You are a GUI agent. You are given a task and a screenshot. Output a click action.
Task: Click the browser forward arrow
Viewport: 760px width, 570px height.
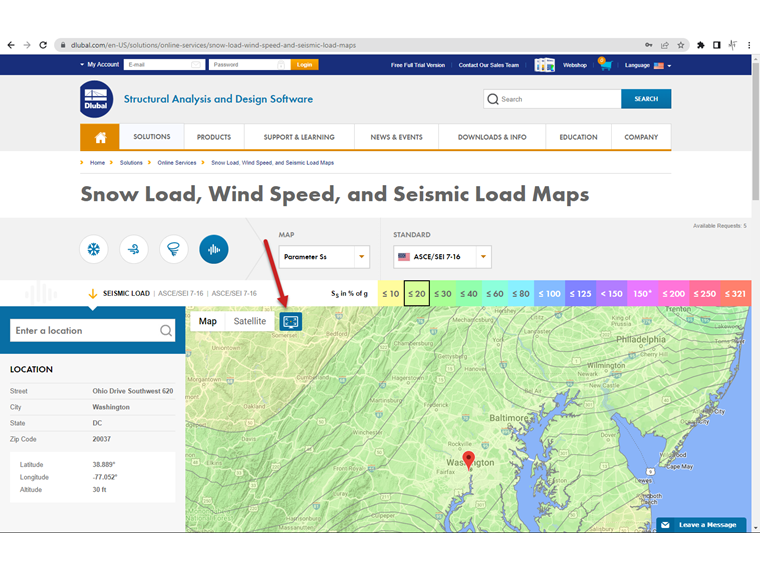pos(27,45)
